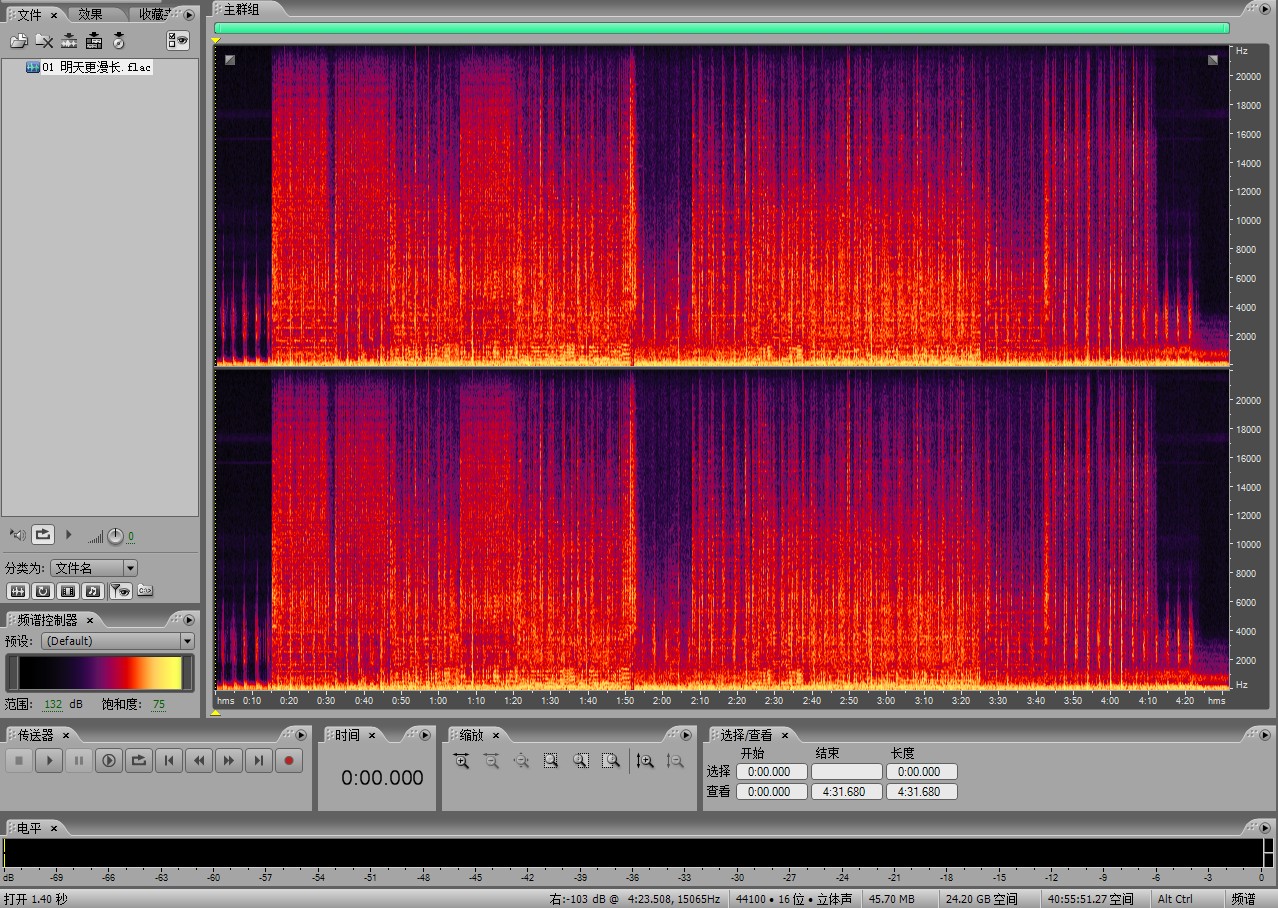Open the 频谱控制器 panel options arrow
Viewport: 1278px width, 908px height.
[189, 619]
